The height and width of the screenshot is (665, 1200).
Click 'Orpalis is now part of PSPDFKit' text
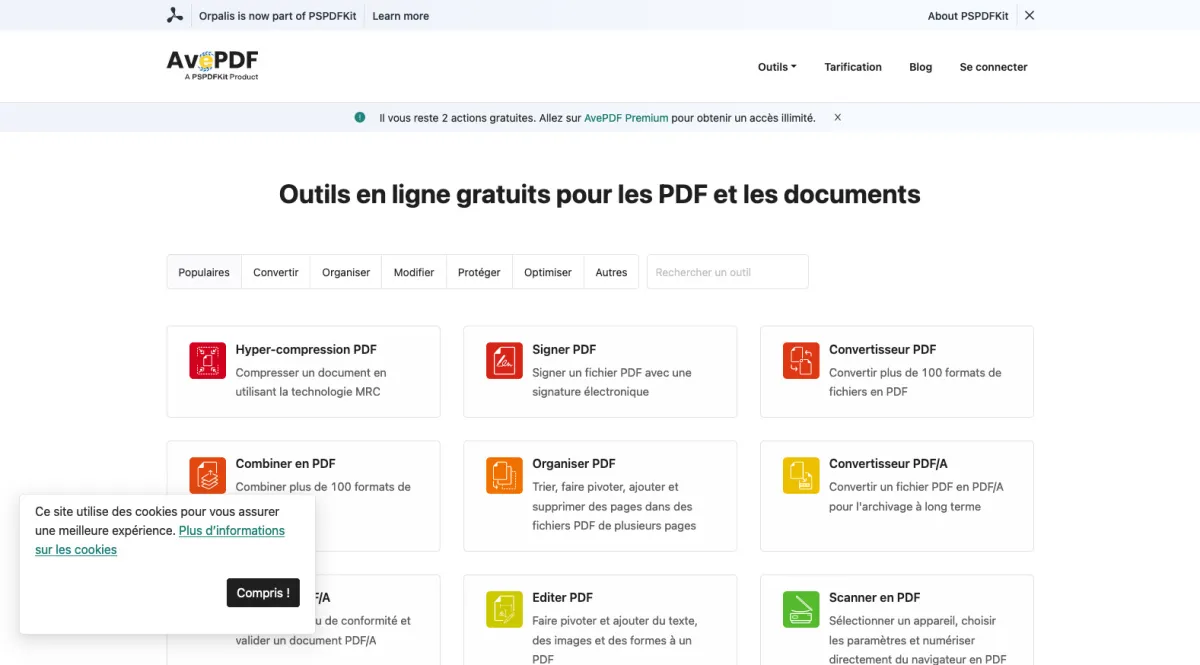pos(279,16)
